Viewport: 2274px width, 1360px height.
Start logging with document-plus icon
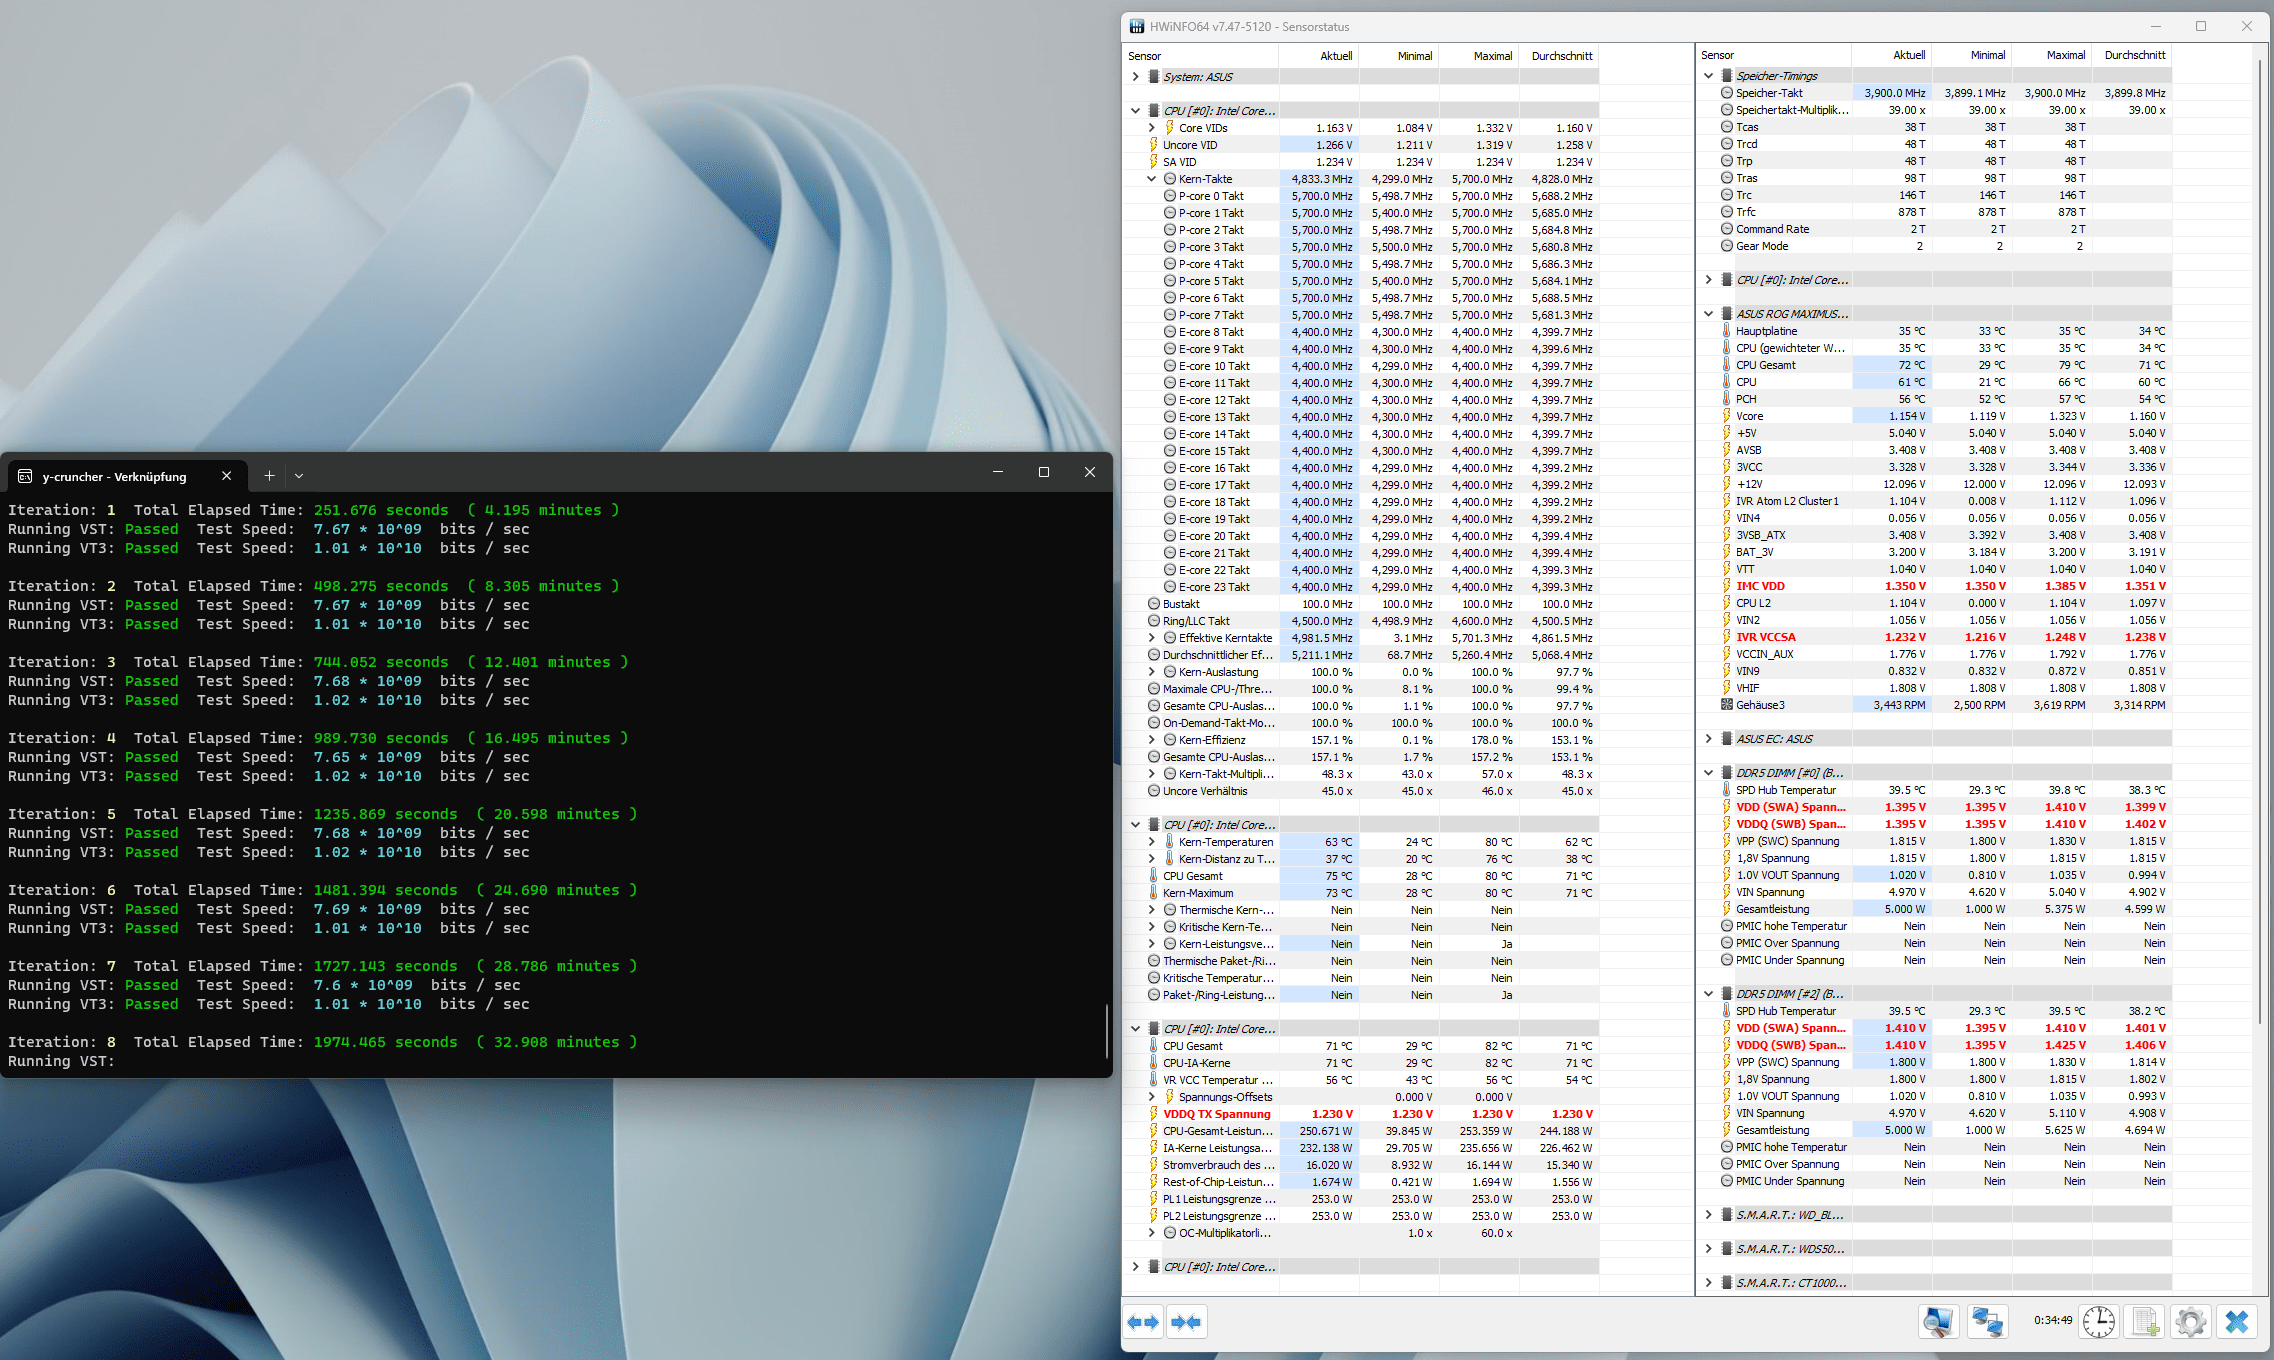(2145, 1322)
